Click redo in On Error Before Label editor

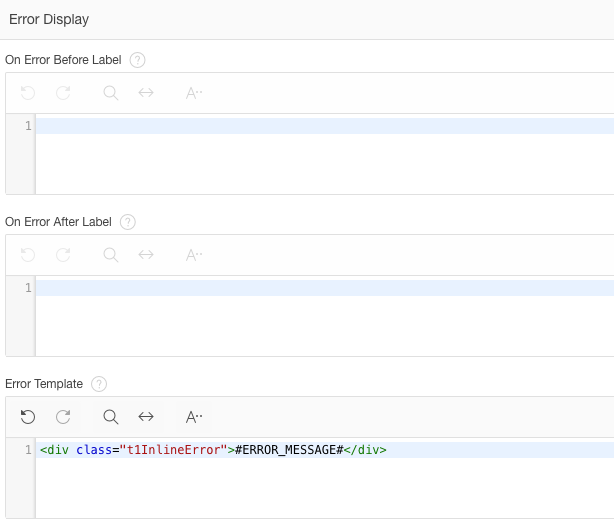coord(63,93)
